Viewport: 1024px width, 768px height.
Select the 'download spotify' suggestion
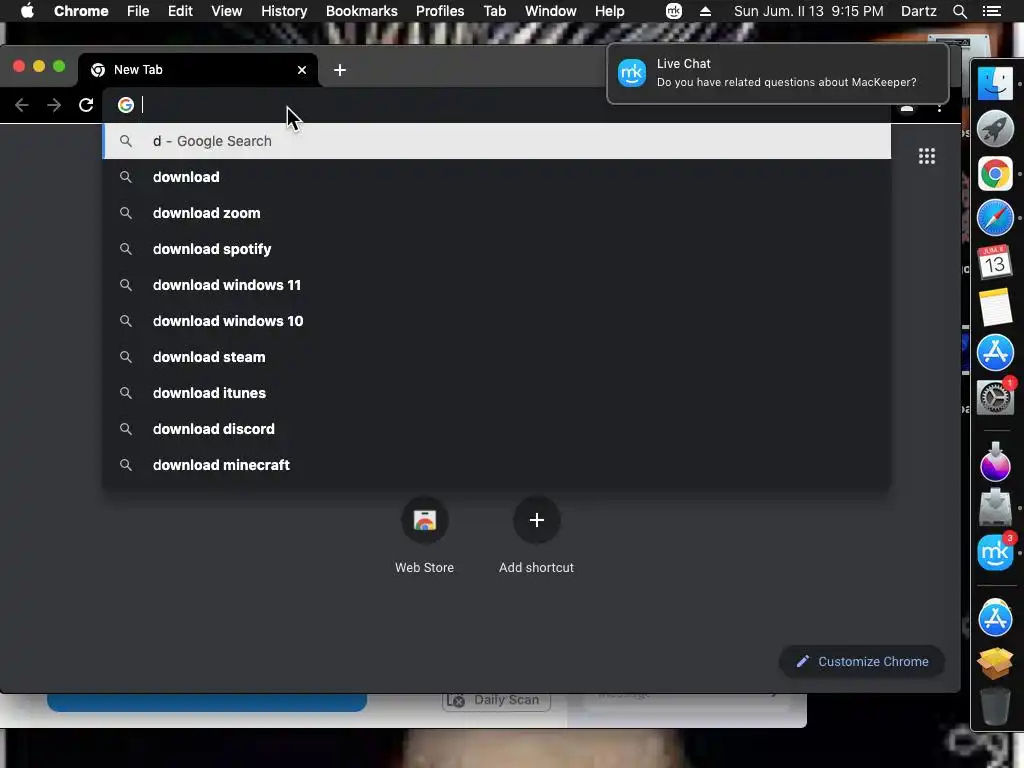[496, 249]
